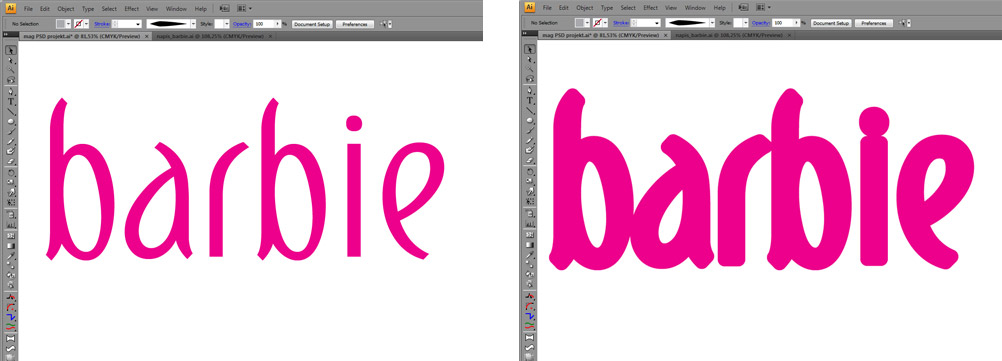The width and height of the screenshot is (1002, 361).
Task: Select the Line Segment tool in left window
Action: (x=11, y=111)
